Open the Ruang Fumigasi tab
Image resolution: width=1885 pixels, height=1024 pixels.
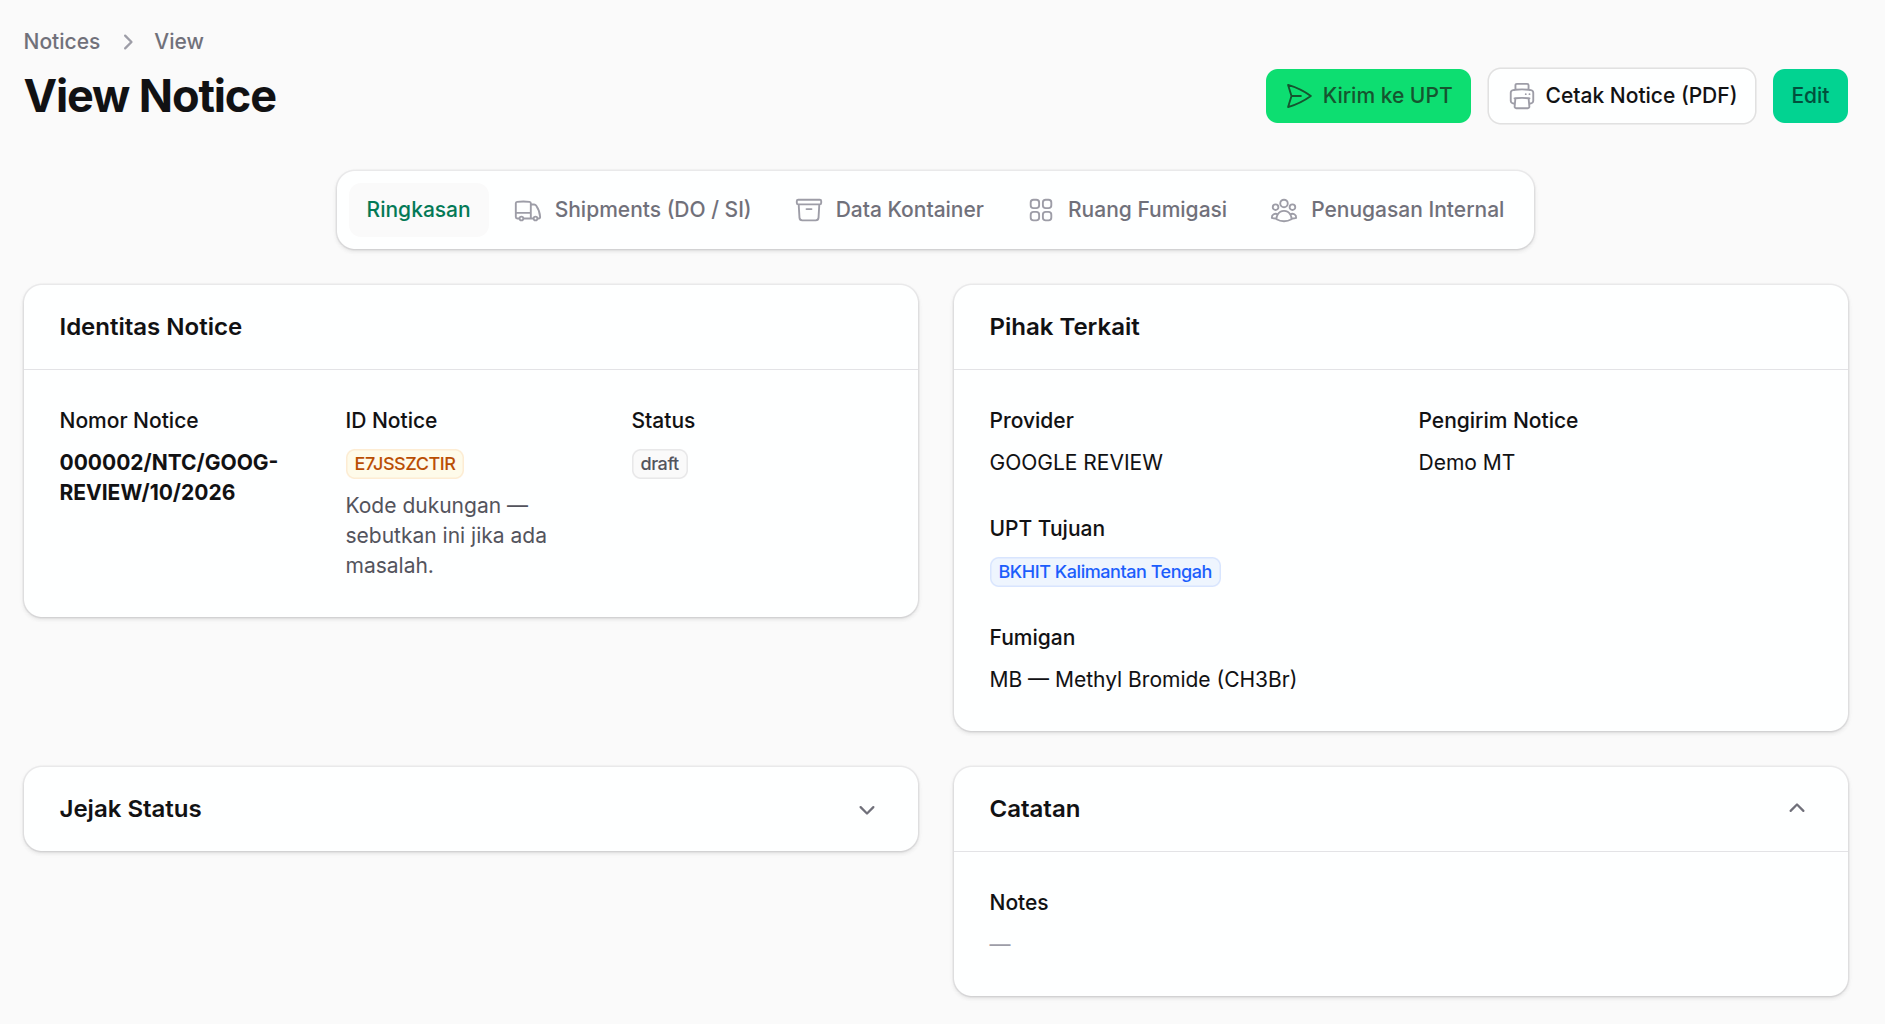coord(1127,210)
